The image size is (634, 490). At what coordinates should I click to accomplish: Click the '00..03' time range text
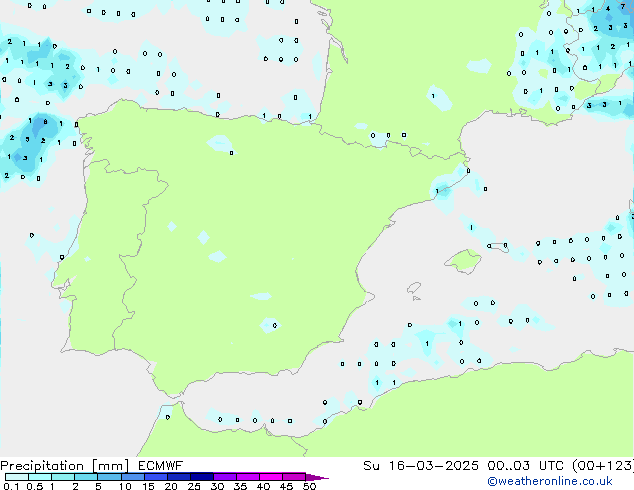click(x=508, y=466)
